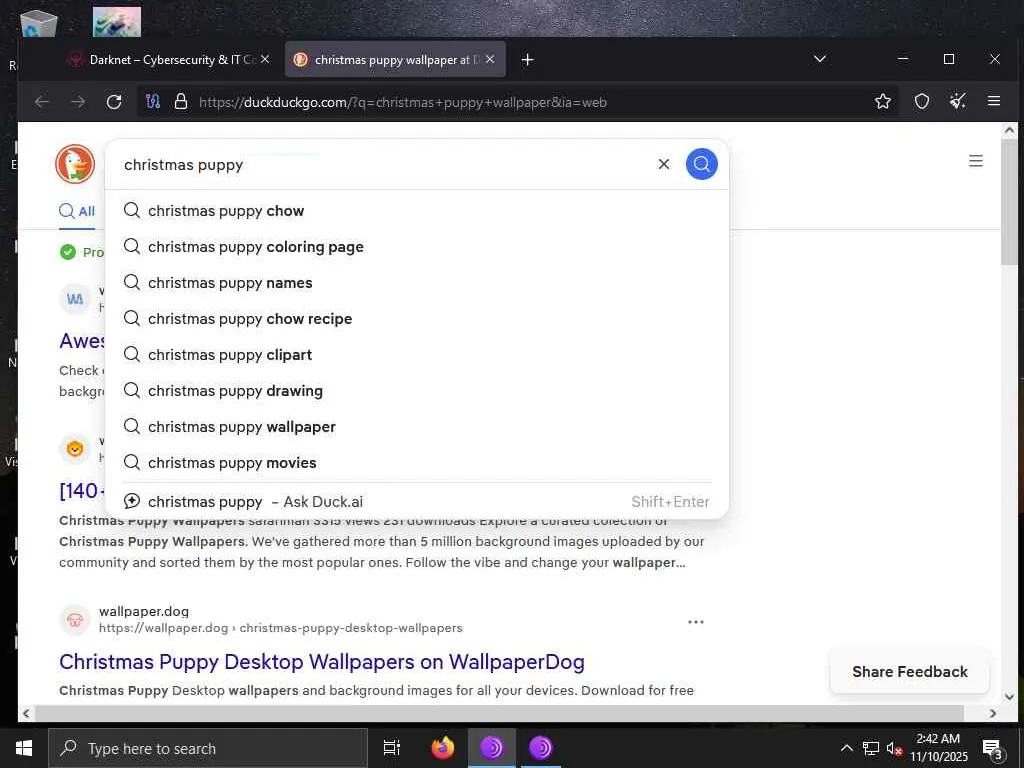Click the Share Feedback button
The width and height of the screenshot is (1024, 768).
(x=910, y=671)
